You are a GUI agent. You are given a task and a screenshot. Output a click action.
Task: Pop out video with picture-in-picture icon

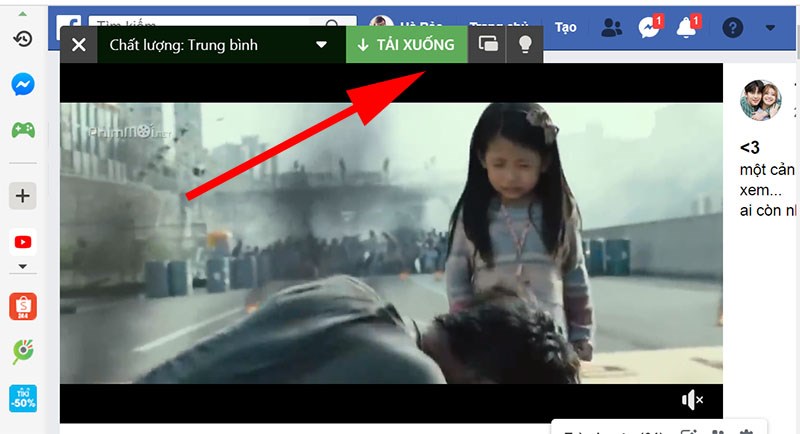[x=487, y=45]
